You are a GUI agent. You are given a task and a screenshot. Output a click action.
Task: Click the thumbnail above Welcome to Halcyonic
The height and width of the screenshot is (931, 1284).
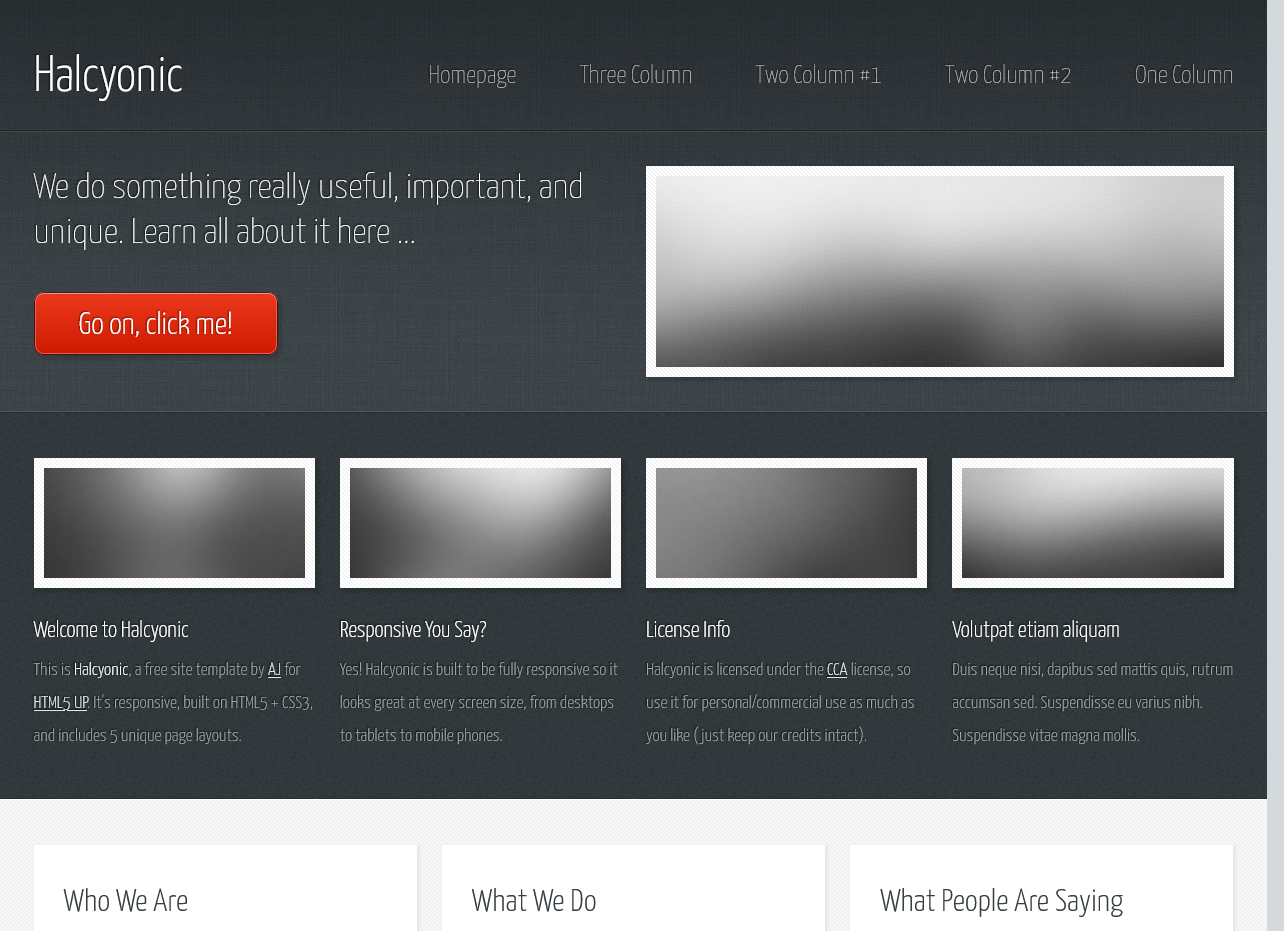[174, 523]
